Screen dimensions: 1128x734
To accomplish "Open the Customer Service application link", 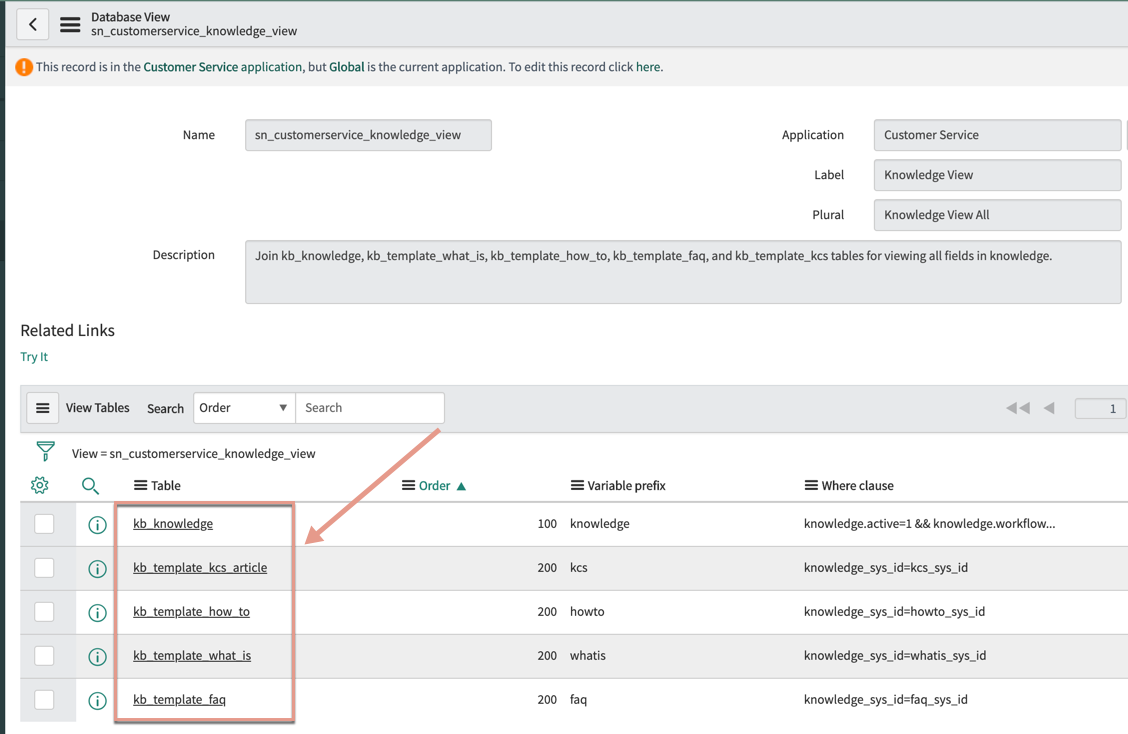I will tap(222, 67).
